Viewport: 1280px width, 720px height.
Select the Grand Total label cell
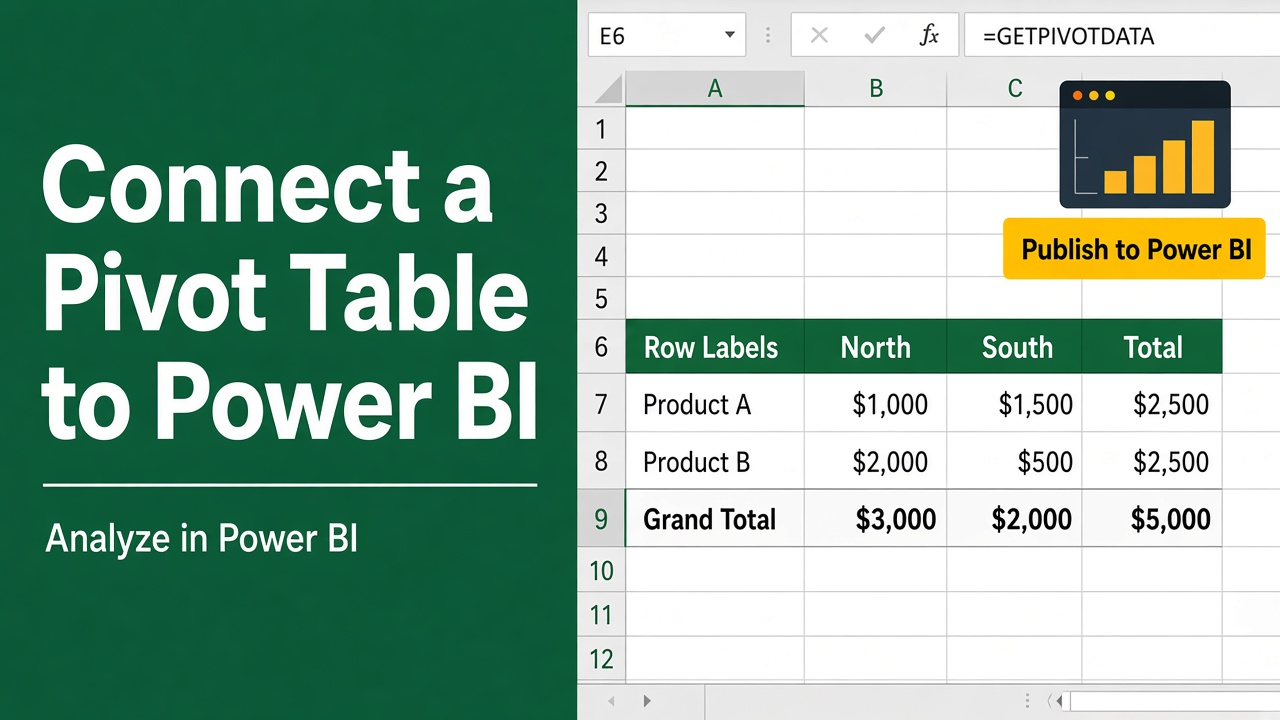point(715,518)
